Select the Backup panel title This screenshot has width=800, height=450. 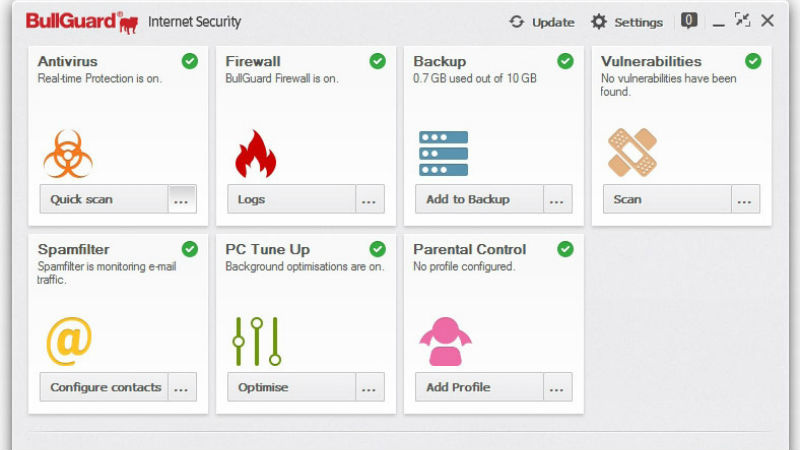pos(439,61)
